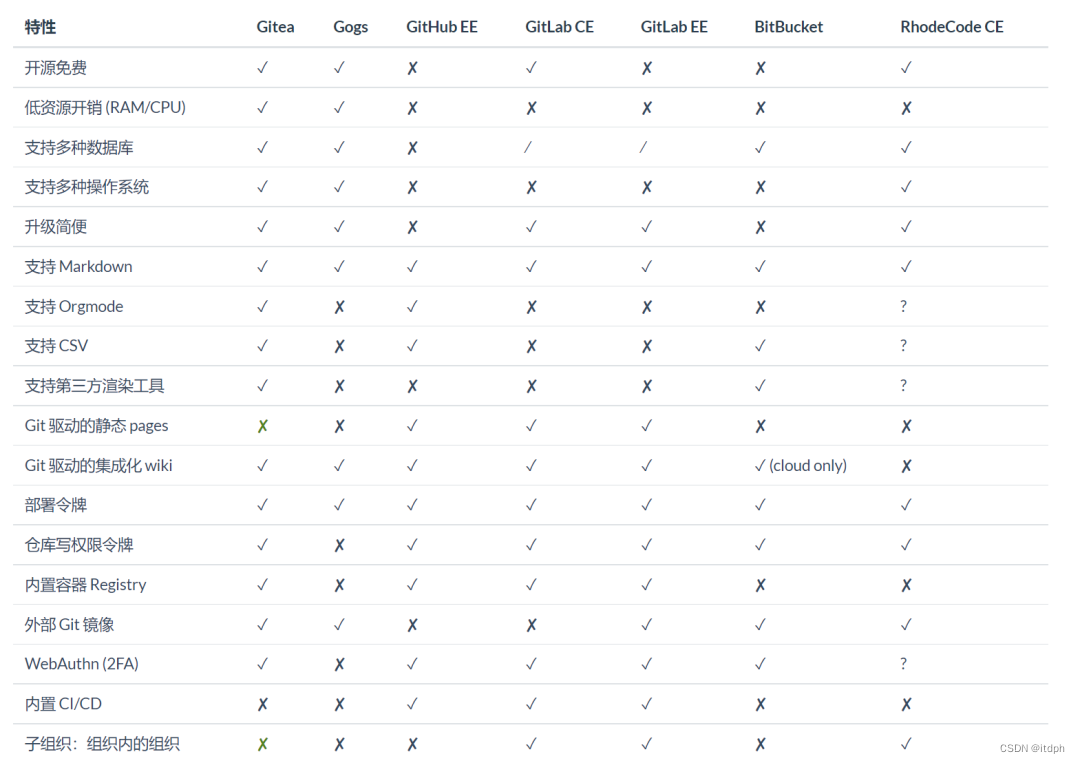Click the 特性 header cell

[40, 27]
